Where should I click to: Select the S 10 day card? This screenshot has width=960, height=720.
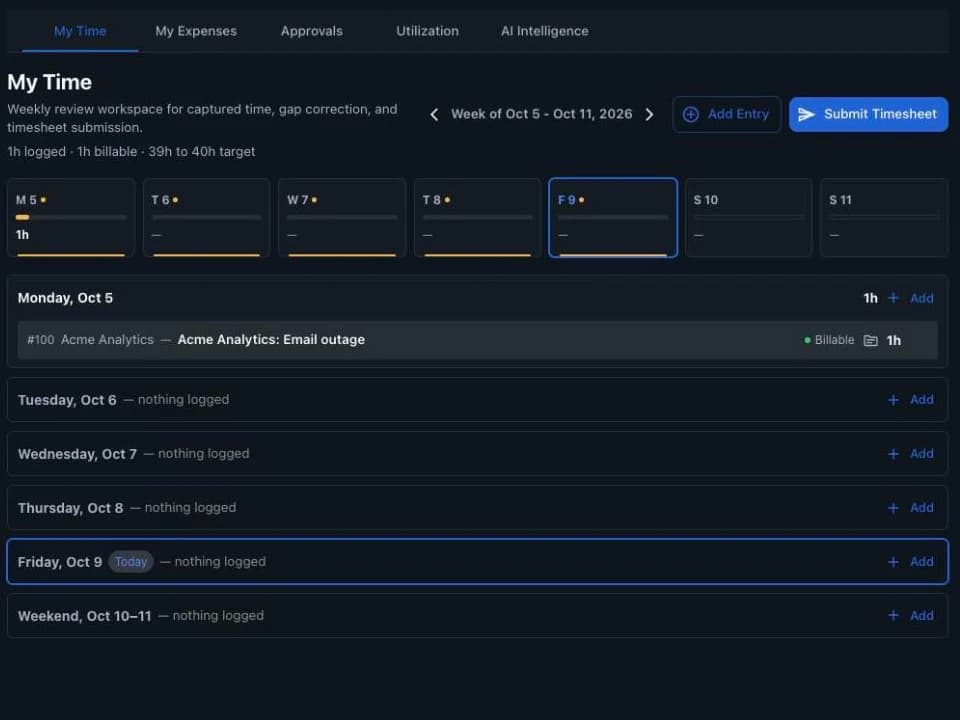749,218
